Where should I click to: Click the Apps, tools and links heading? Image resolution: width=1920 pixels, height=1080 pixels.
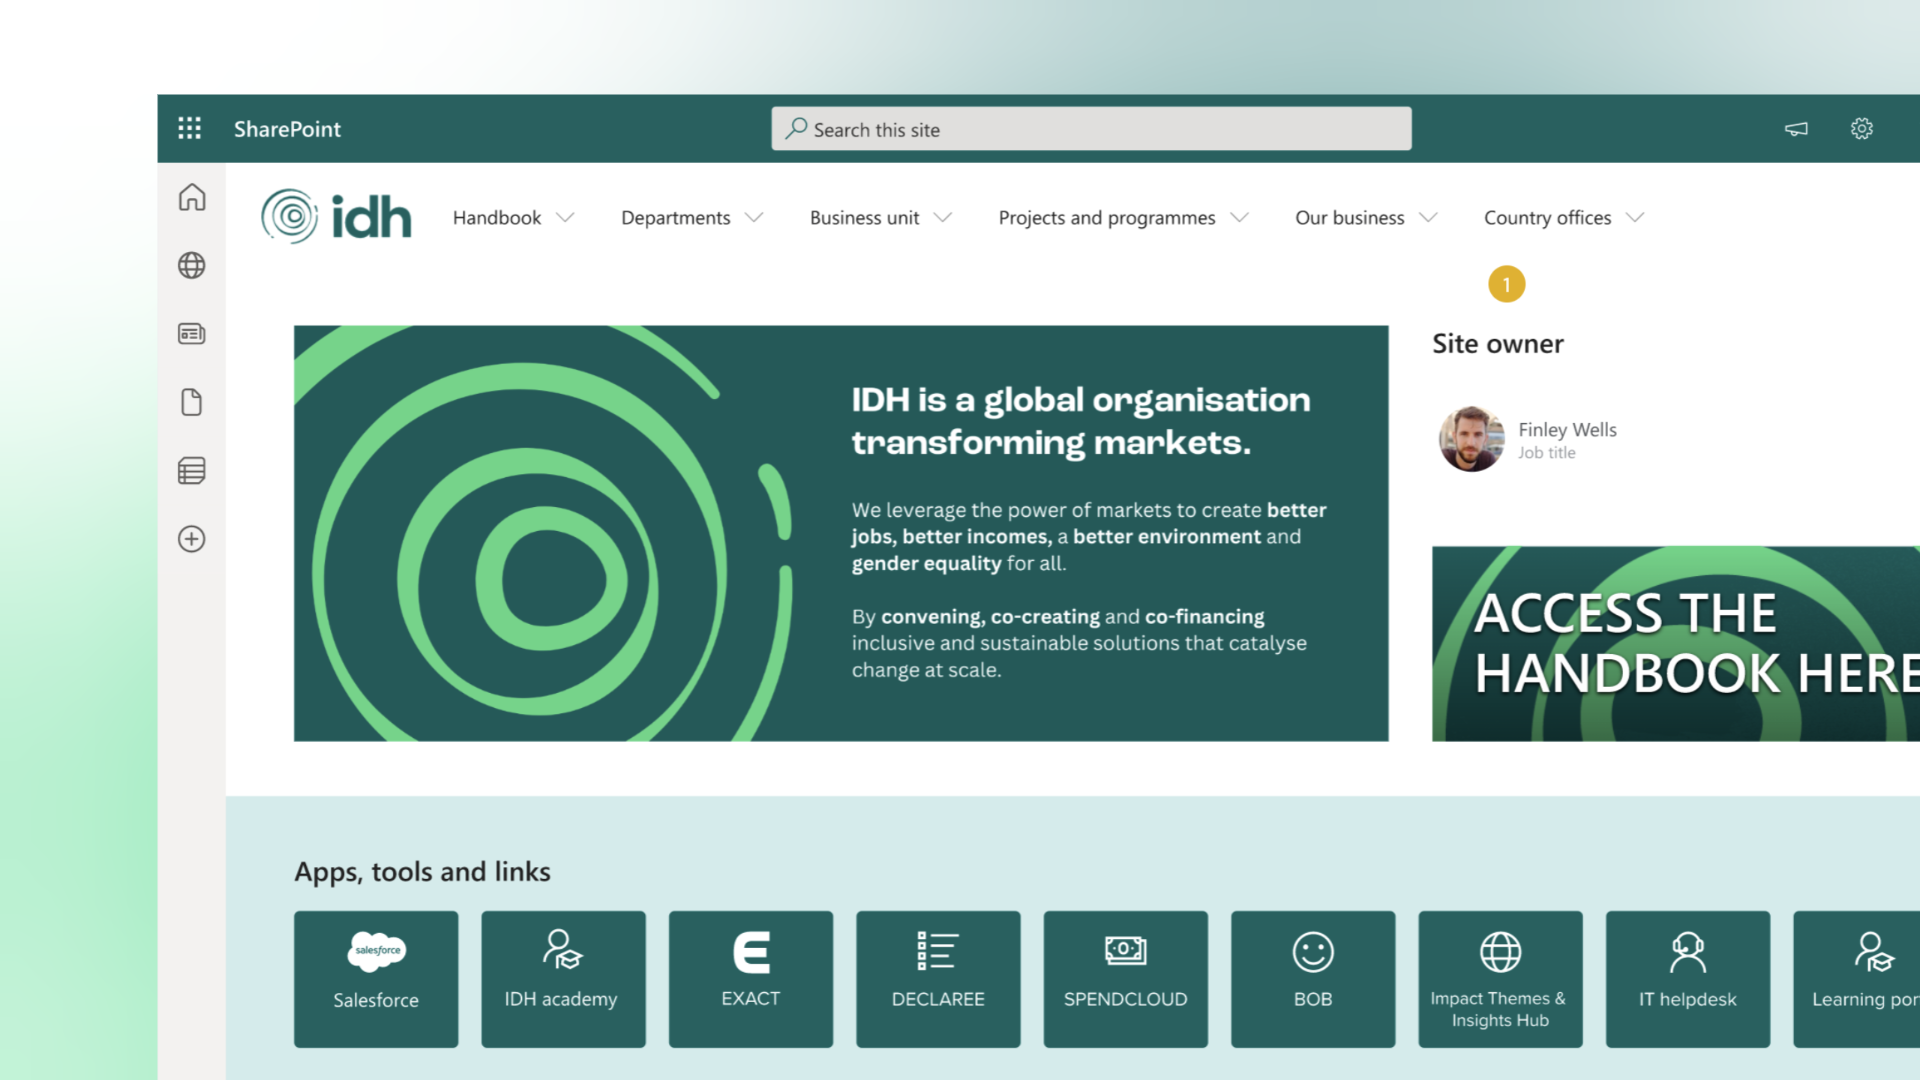click(x=422, y=872)
